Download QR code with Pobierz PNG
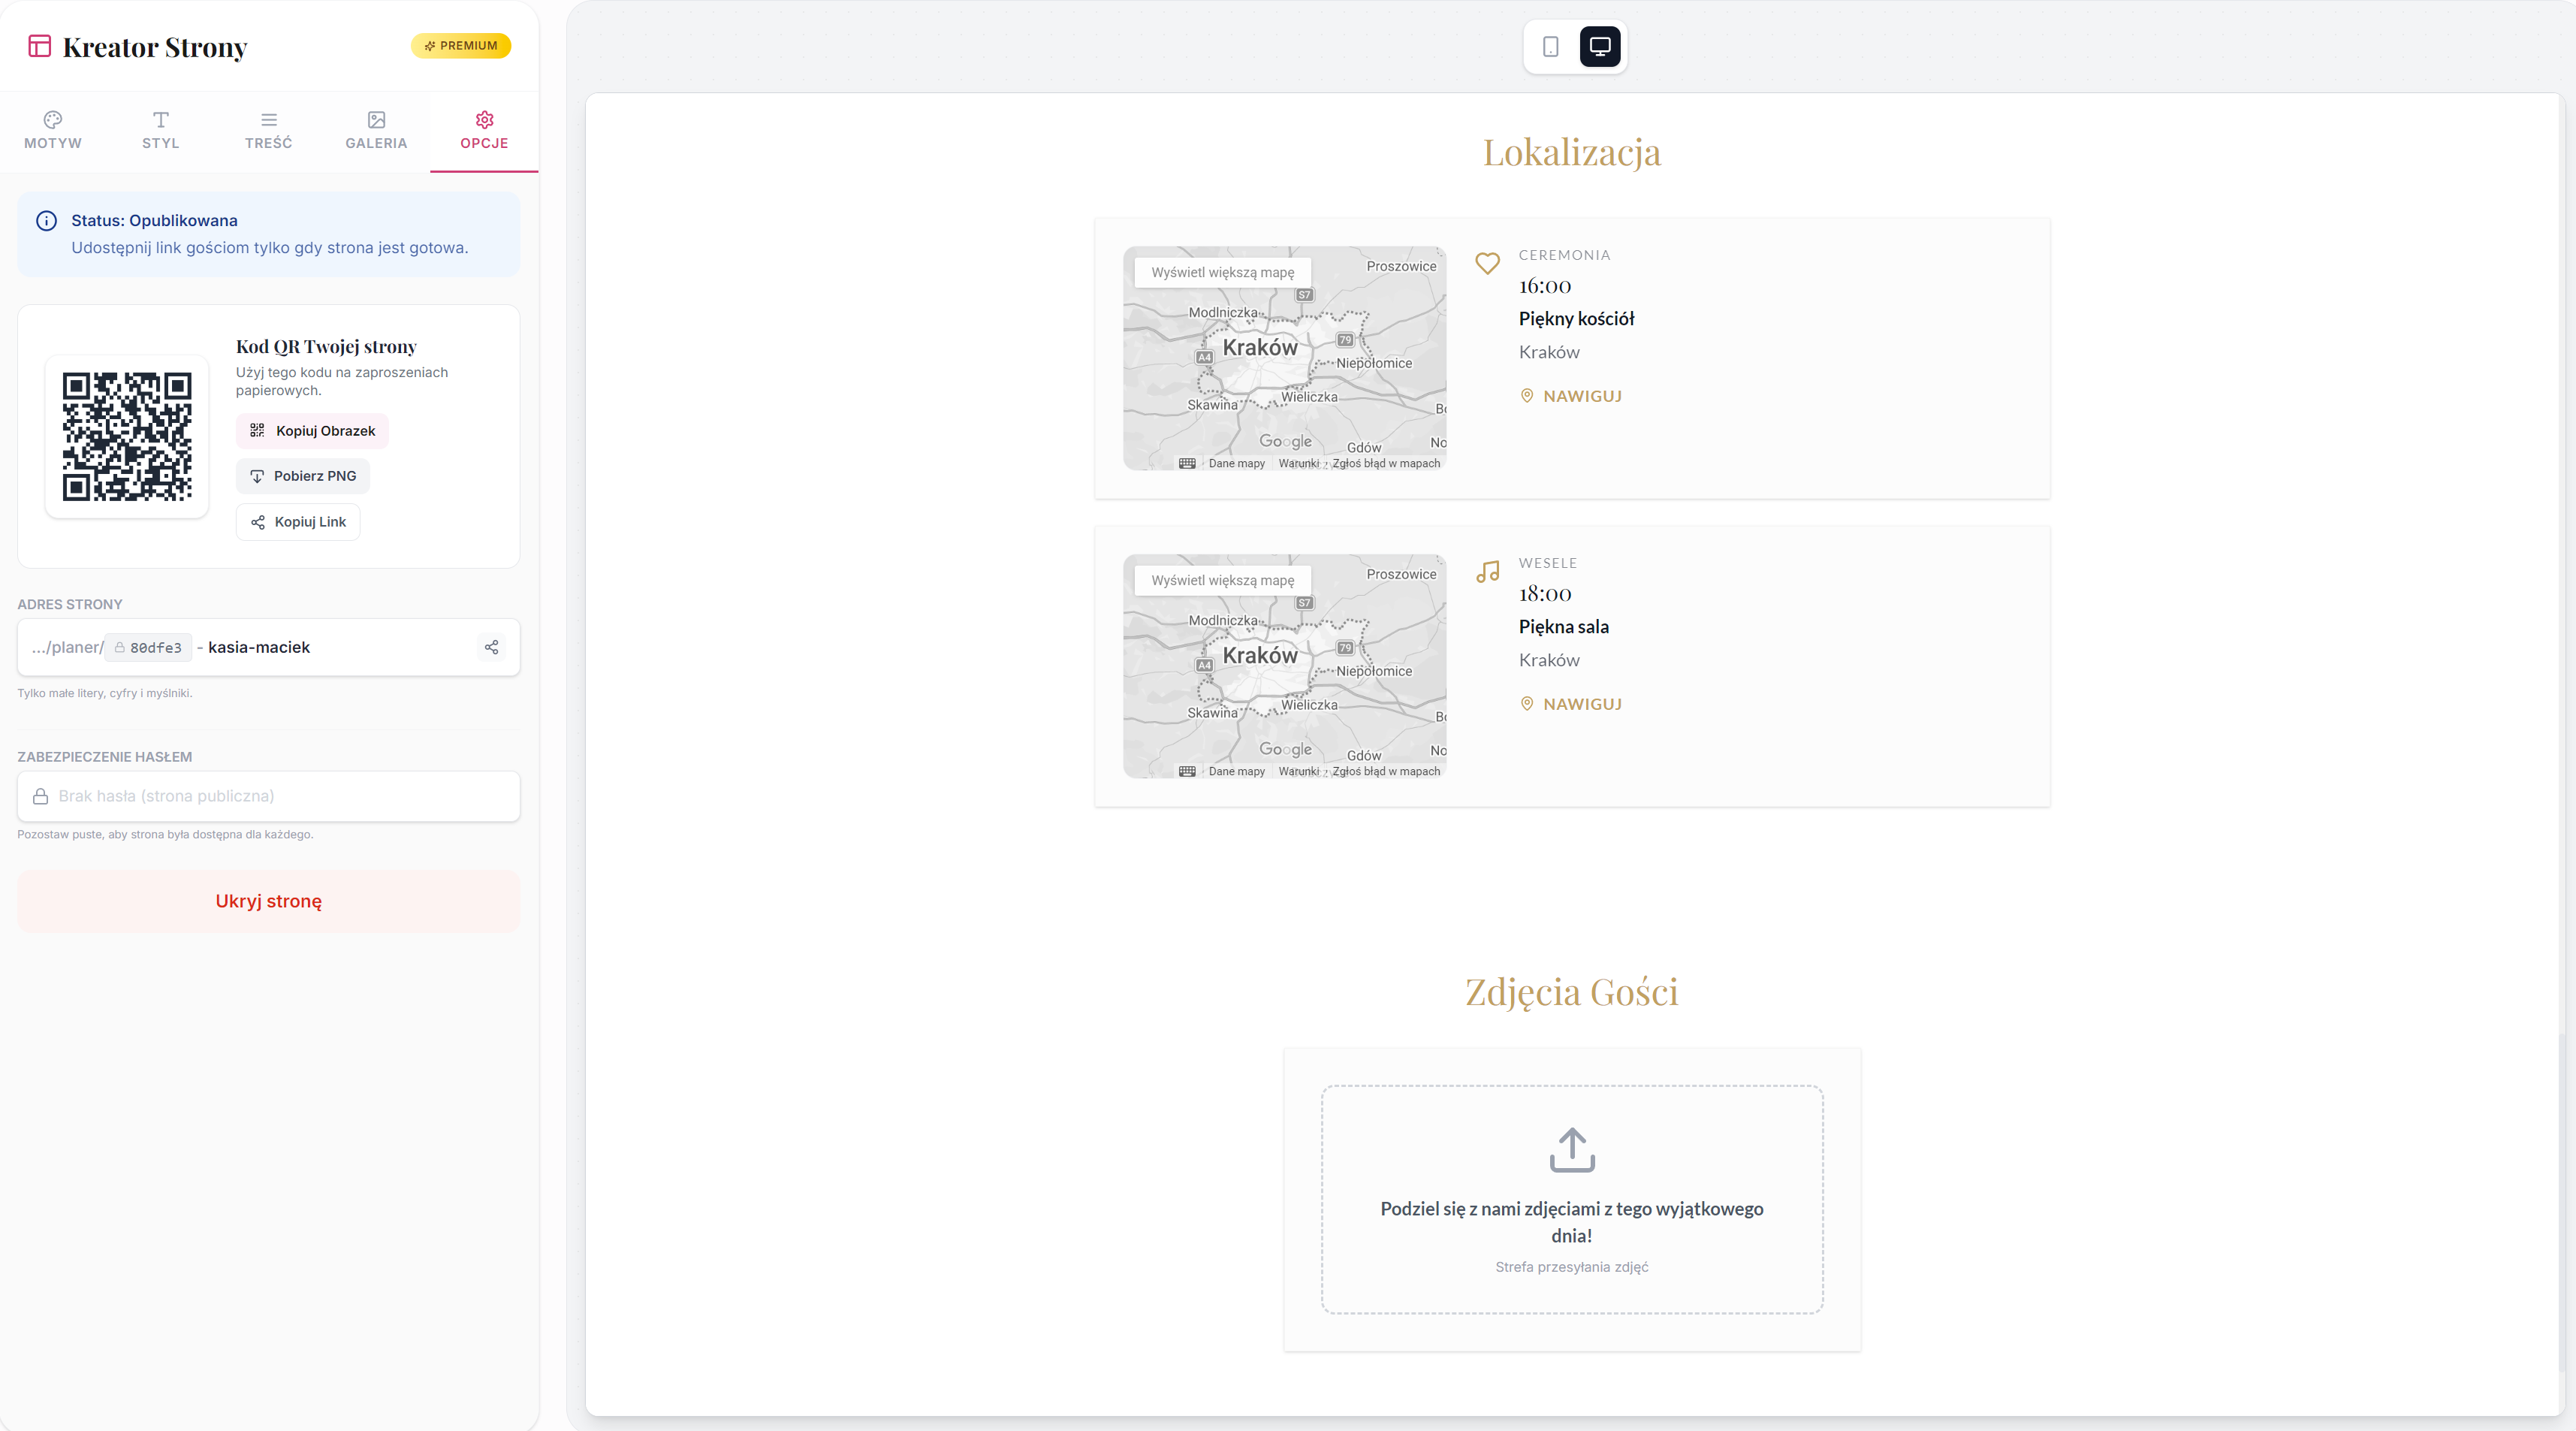Image resolution: width=2576 pixels, height=1431 pixels. click(x=302, y=476)
